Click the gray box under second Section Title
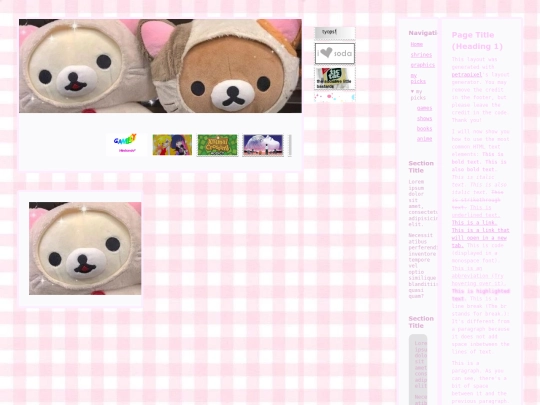The width and height of the screenshot is (540, 405). click(x=418, y=370)
